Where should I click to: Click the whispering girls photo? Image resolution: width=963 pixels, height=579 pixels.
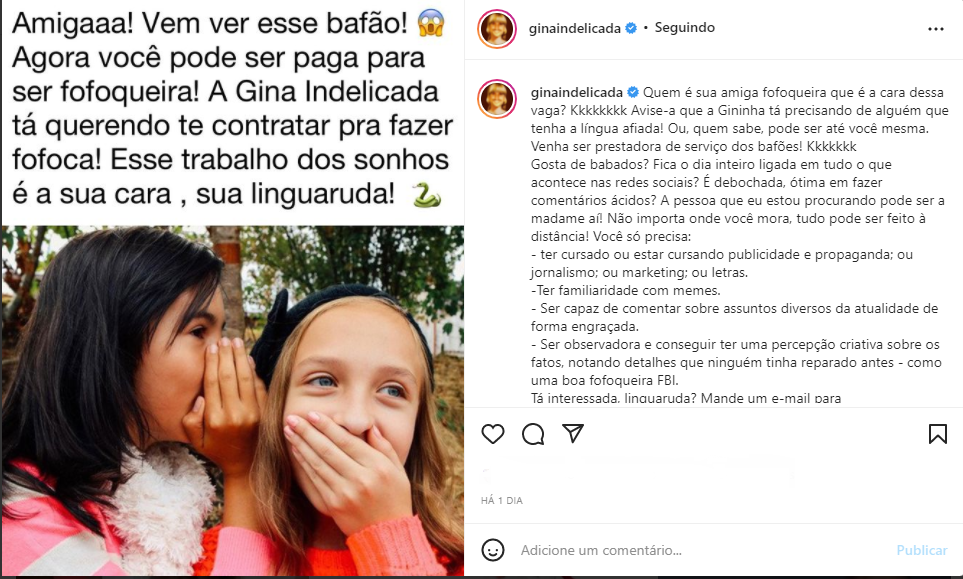point(233,400)
